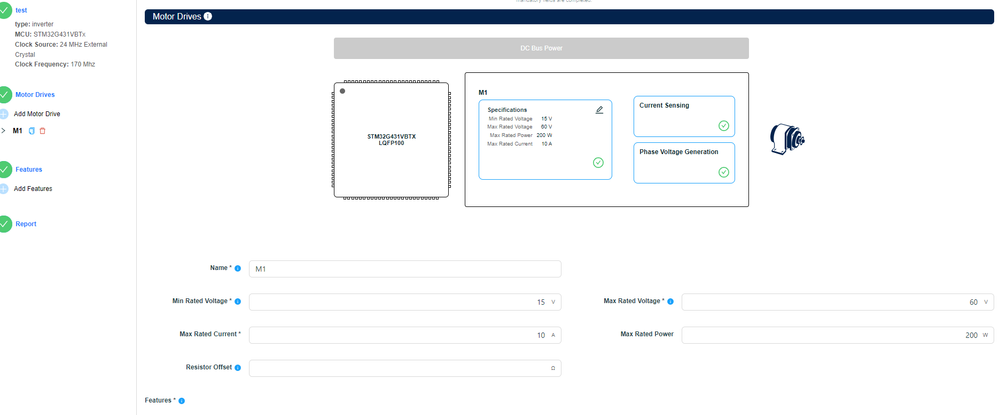Screen dimensions: 999x415
Task: Click the green checkmark in the Specifications card
Action: tap(598, 163)
